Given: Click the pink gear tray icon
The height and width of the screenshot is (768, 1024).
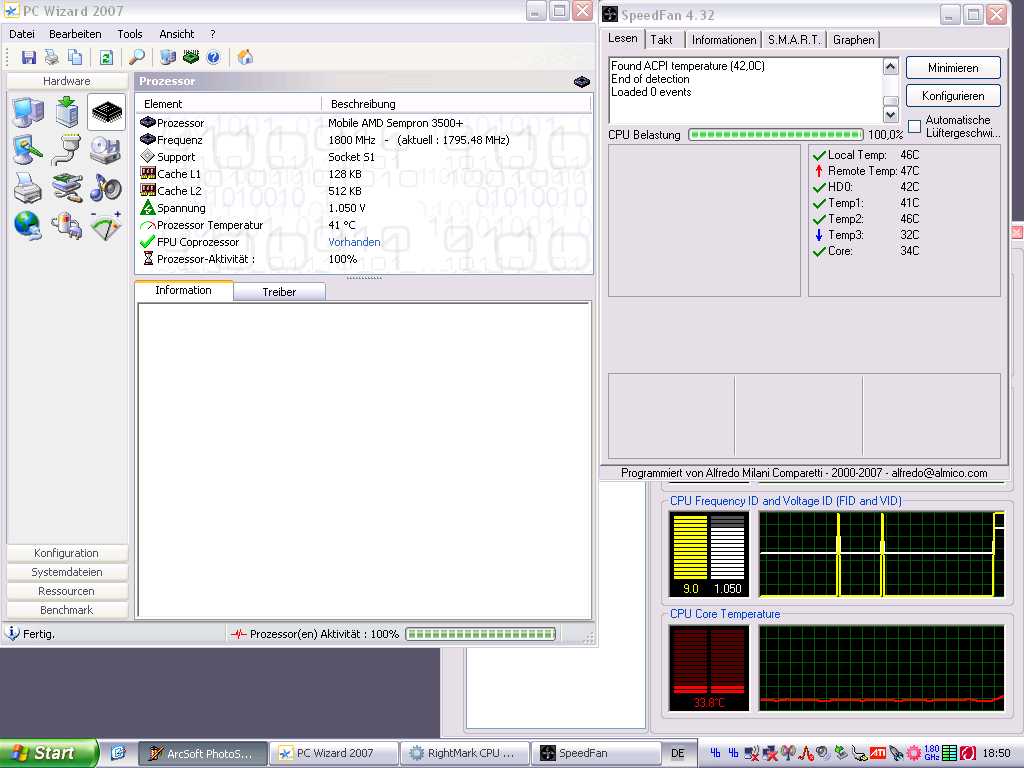Looking at the screenshot, I should pos(914,753).
